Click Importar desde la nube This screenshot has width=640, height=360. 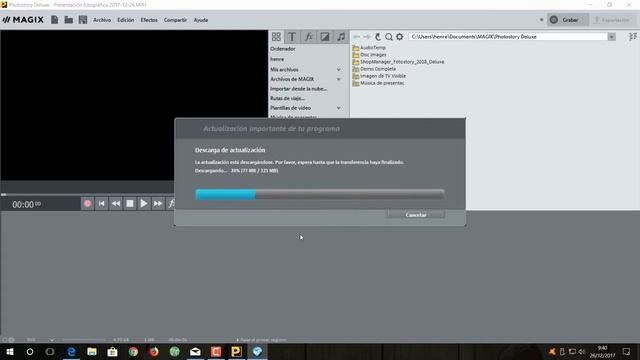[298, 89]
